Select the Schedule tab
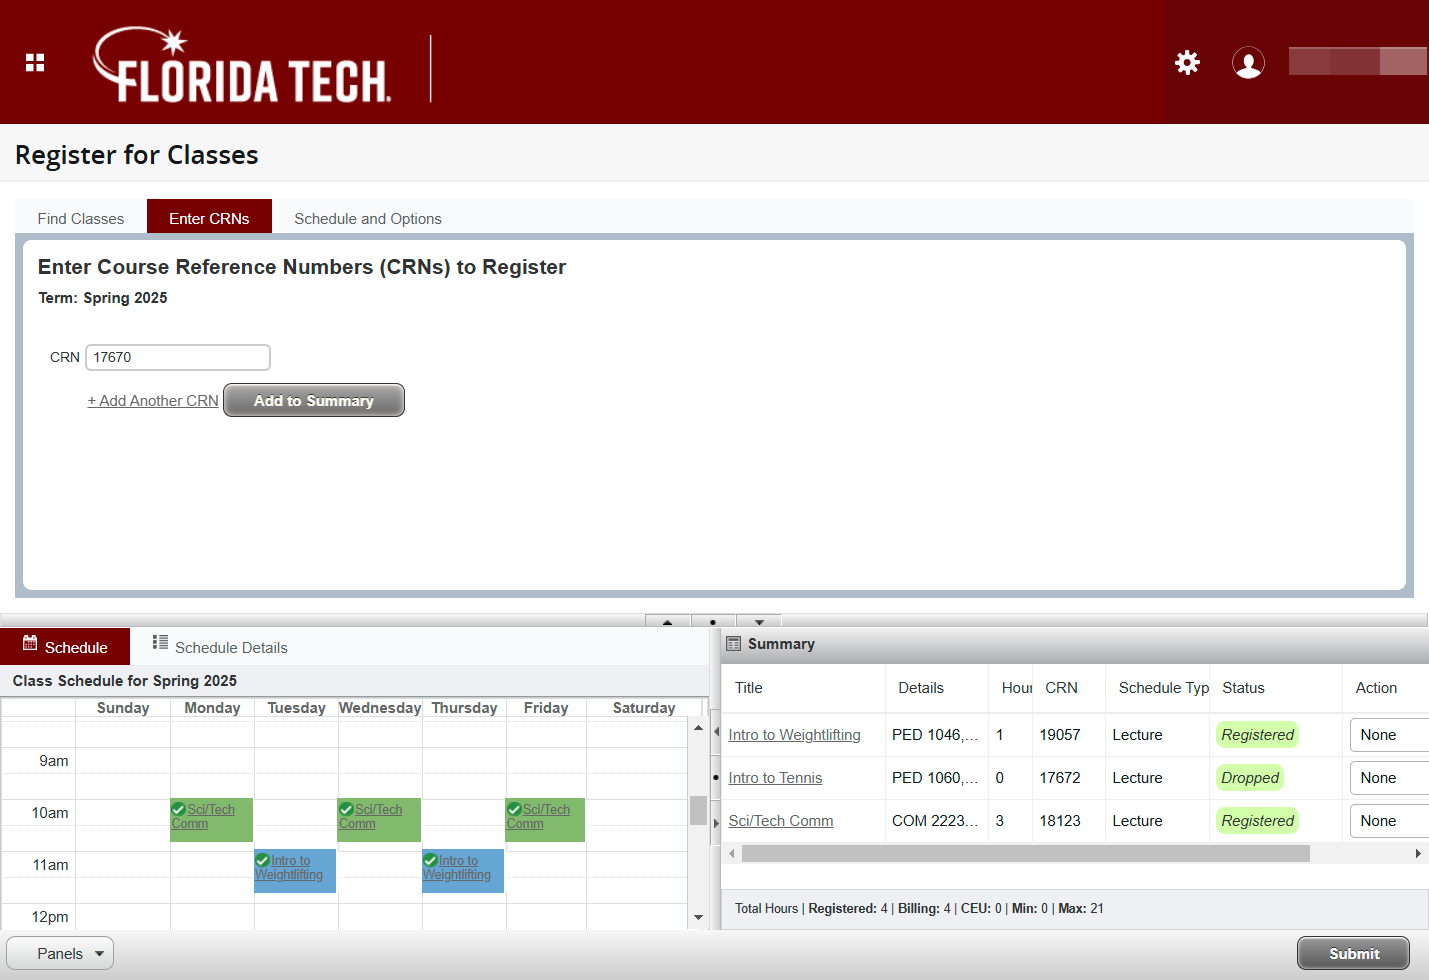This screenshot has width=1429, height=980. click(x=65, y=647)
